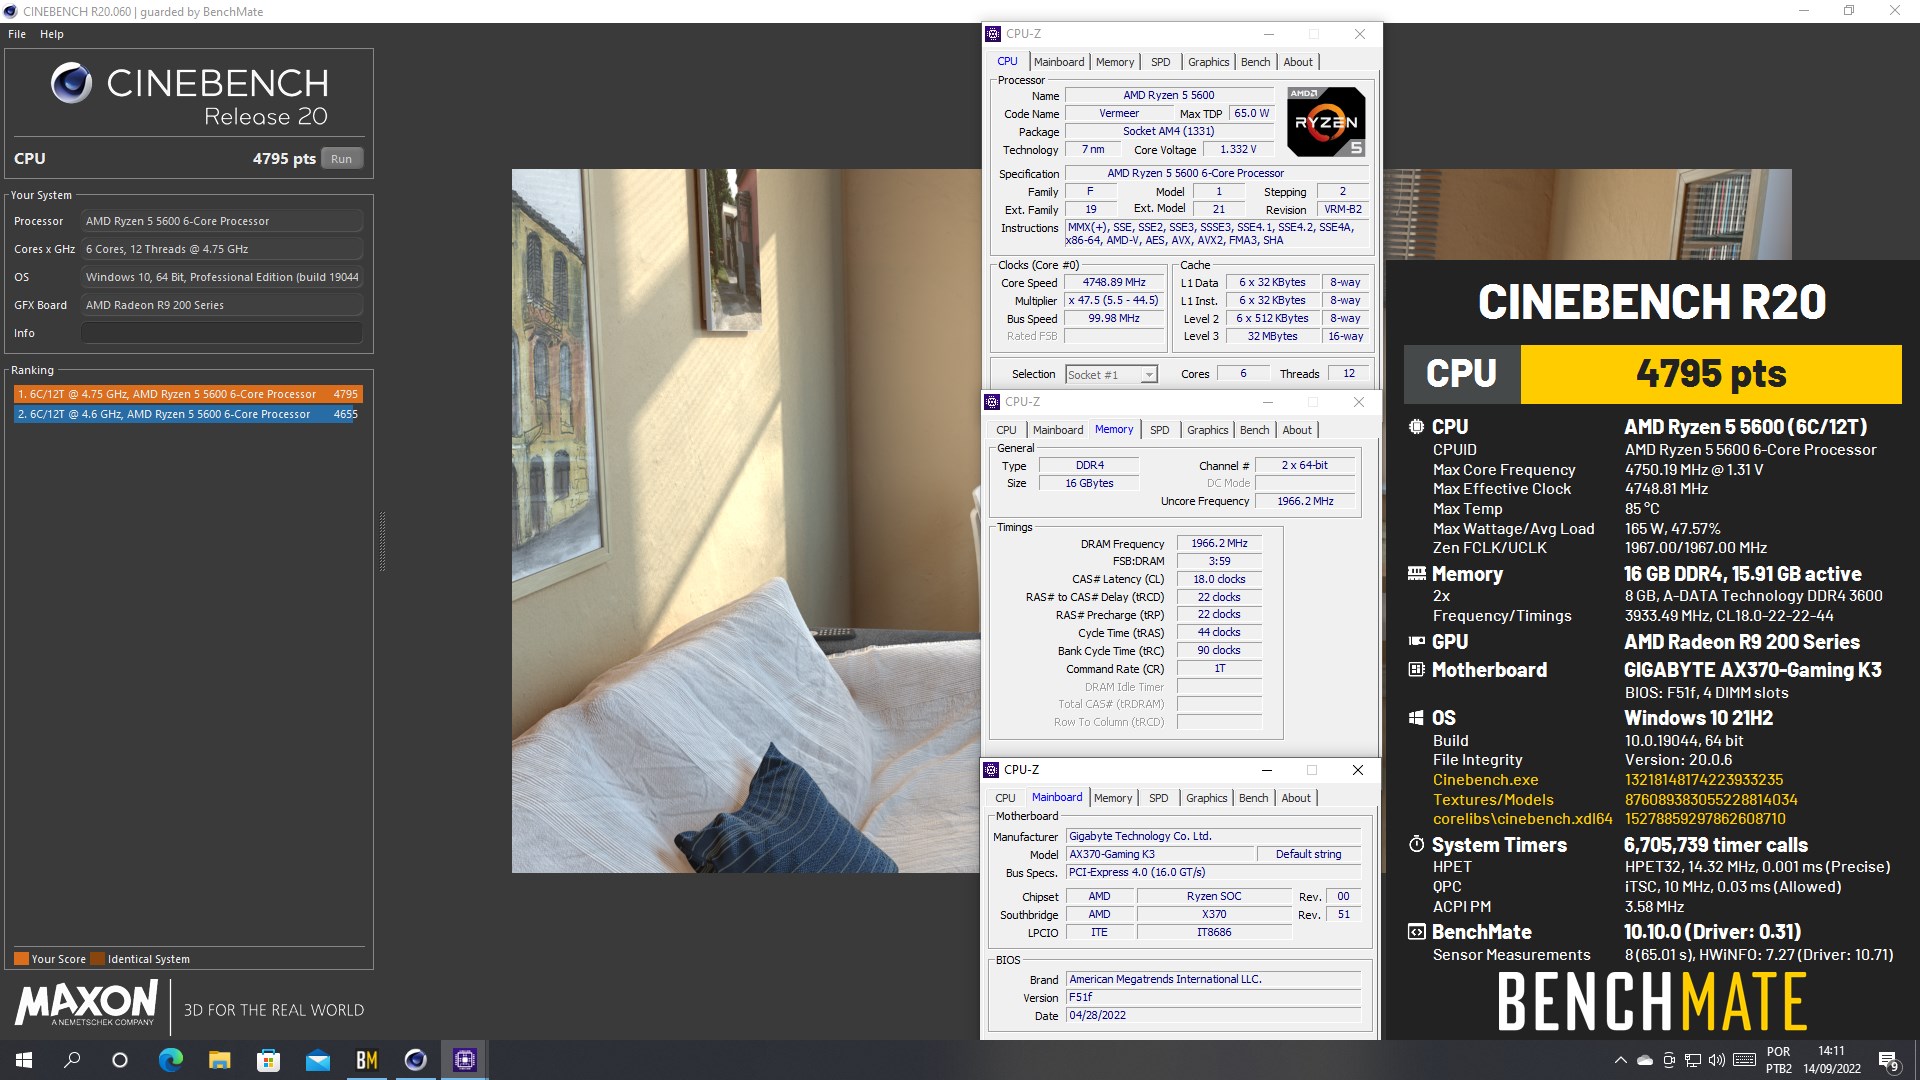Open Graphics tab in Mainboard CPU-Z window
The image size is (1920, 1080).
click(x=1207, y=798)
